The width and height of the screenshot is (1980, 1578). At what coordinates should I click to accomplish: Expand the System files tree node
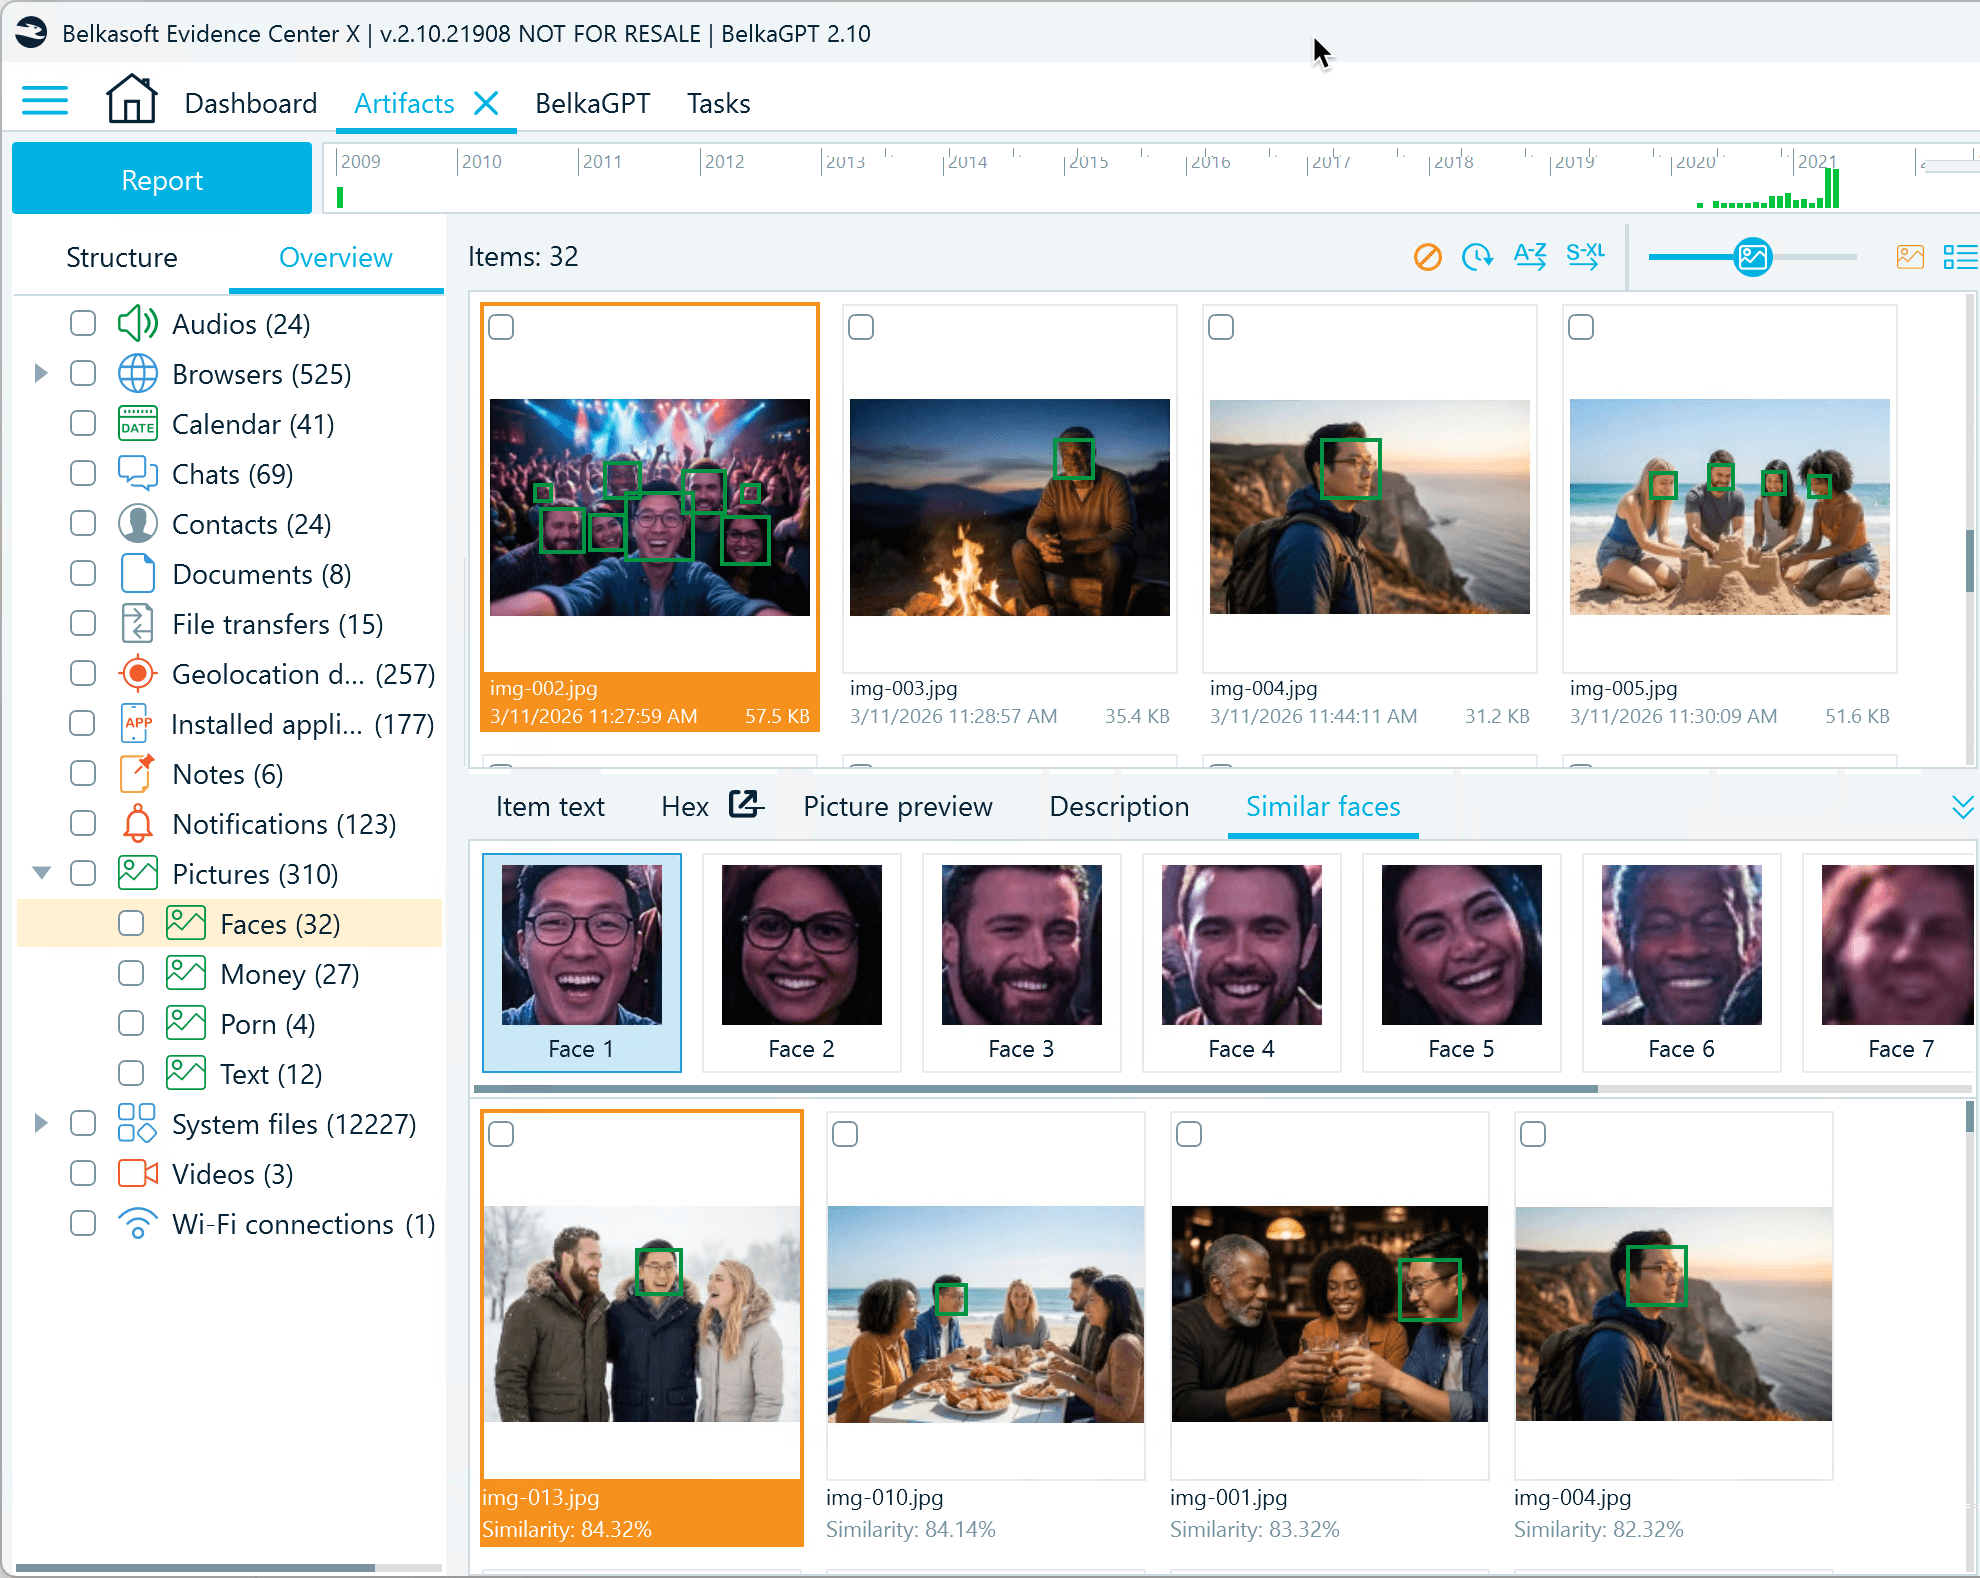[x=41, y=1123]
